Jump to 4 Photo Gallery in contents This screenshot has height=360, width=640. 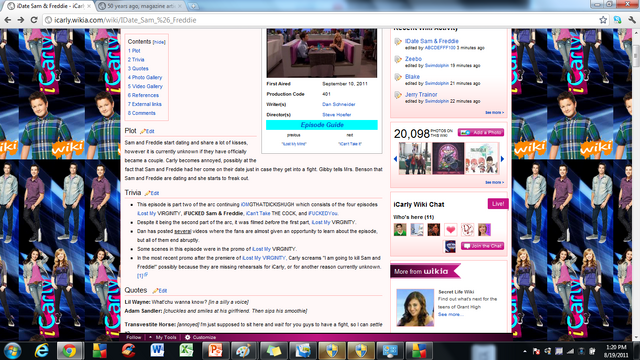(x=145, y=78)
